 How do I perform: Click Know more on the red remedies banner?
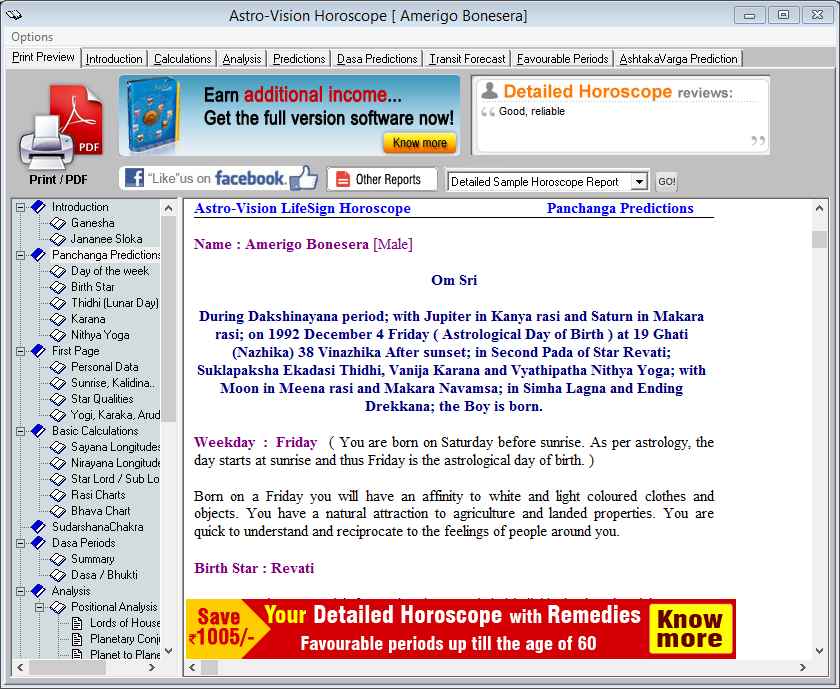tap(690, 629)
